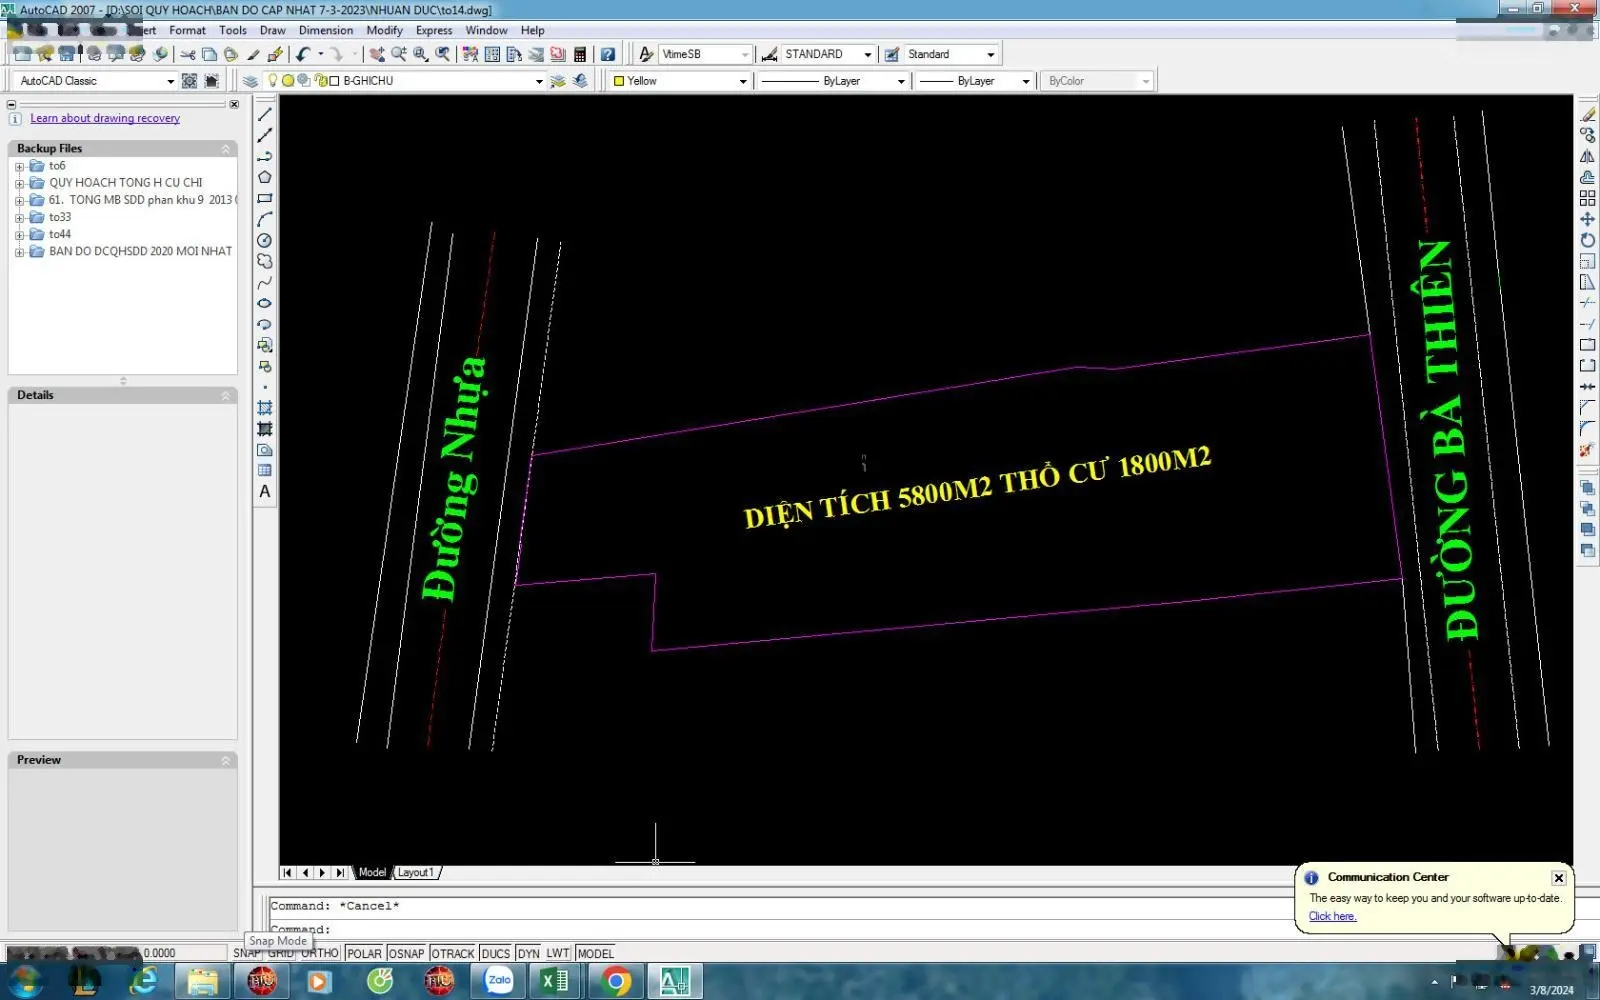Screen dimensions: 1600x1000
Task: Click the Zoom Realtime magnifier icon
Action: pos(399,54)
